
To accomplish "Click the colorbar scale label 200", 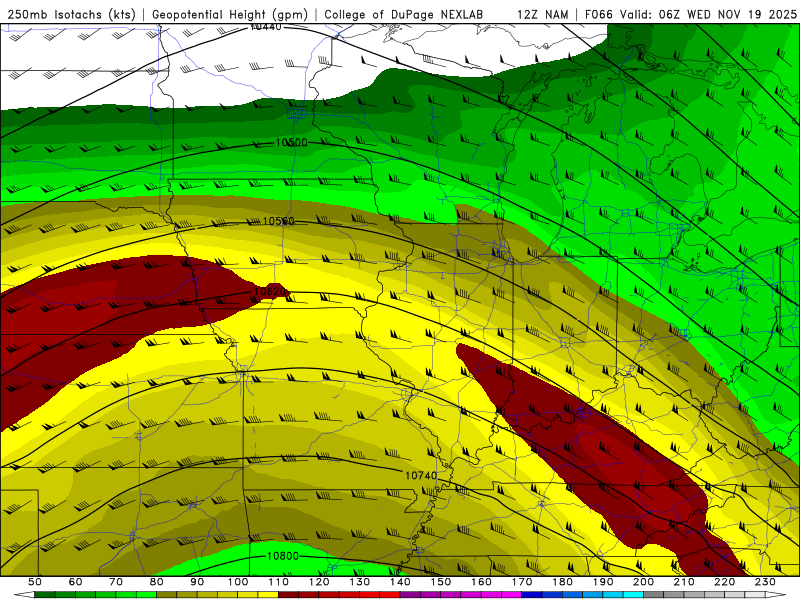I will [643, 582].
